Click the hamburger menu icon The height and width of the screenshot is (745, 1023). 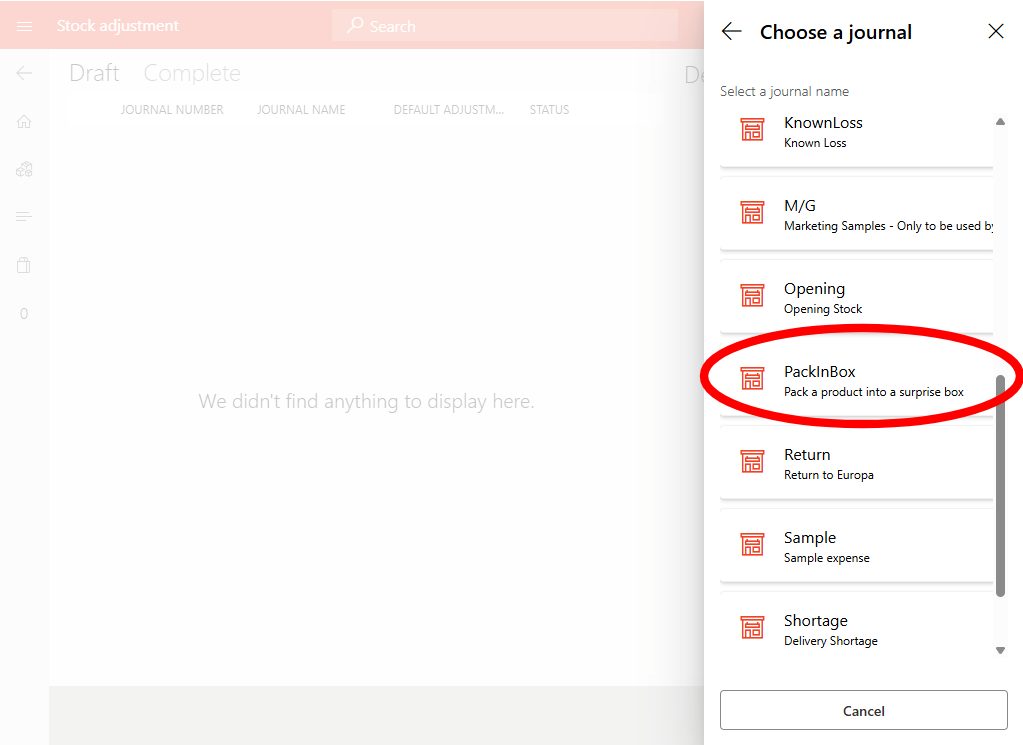tap(24, 26)
